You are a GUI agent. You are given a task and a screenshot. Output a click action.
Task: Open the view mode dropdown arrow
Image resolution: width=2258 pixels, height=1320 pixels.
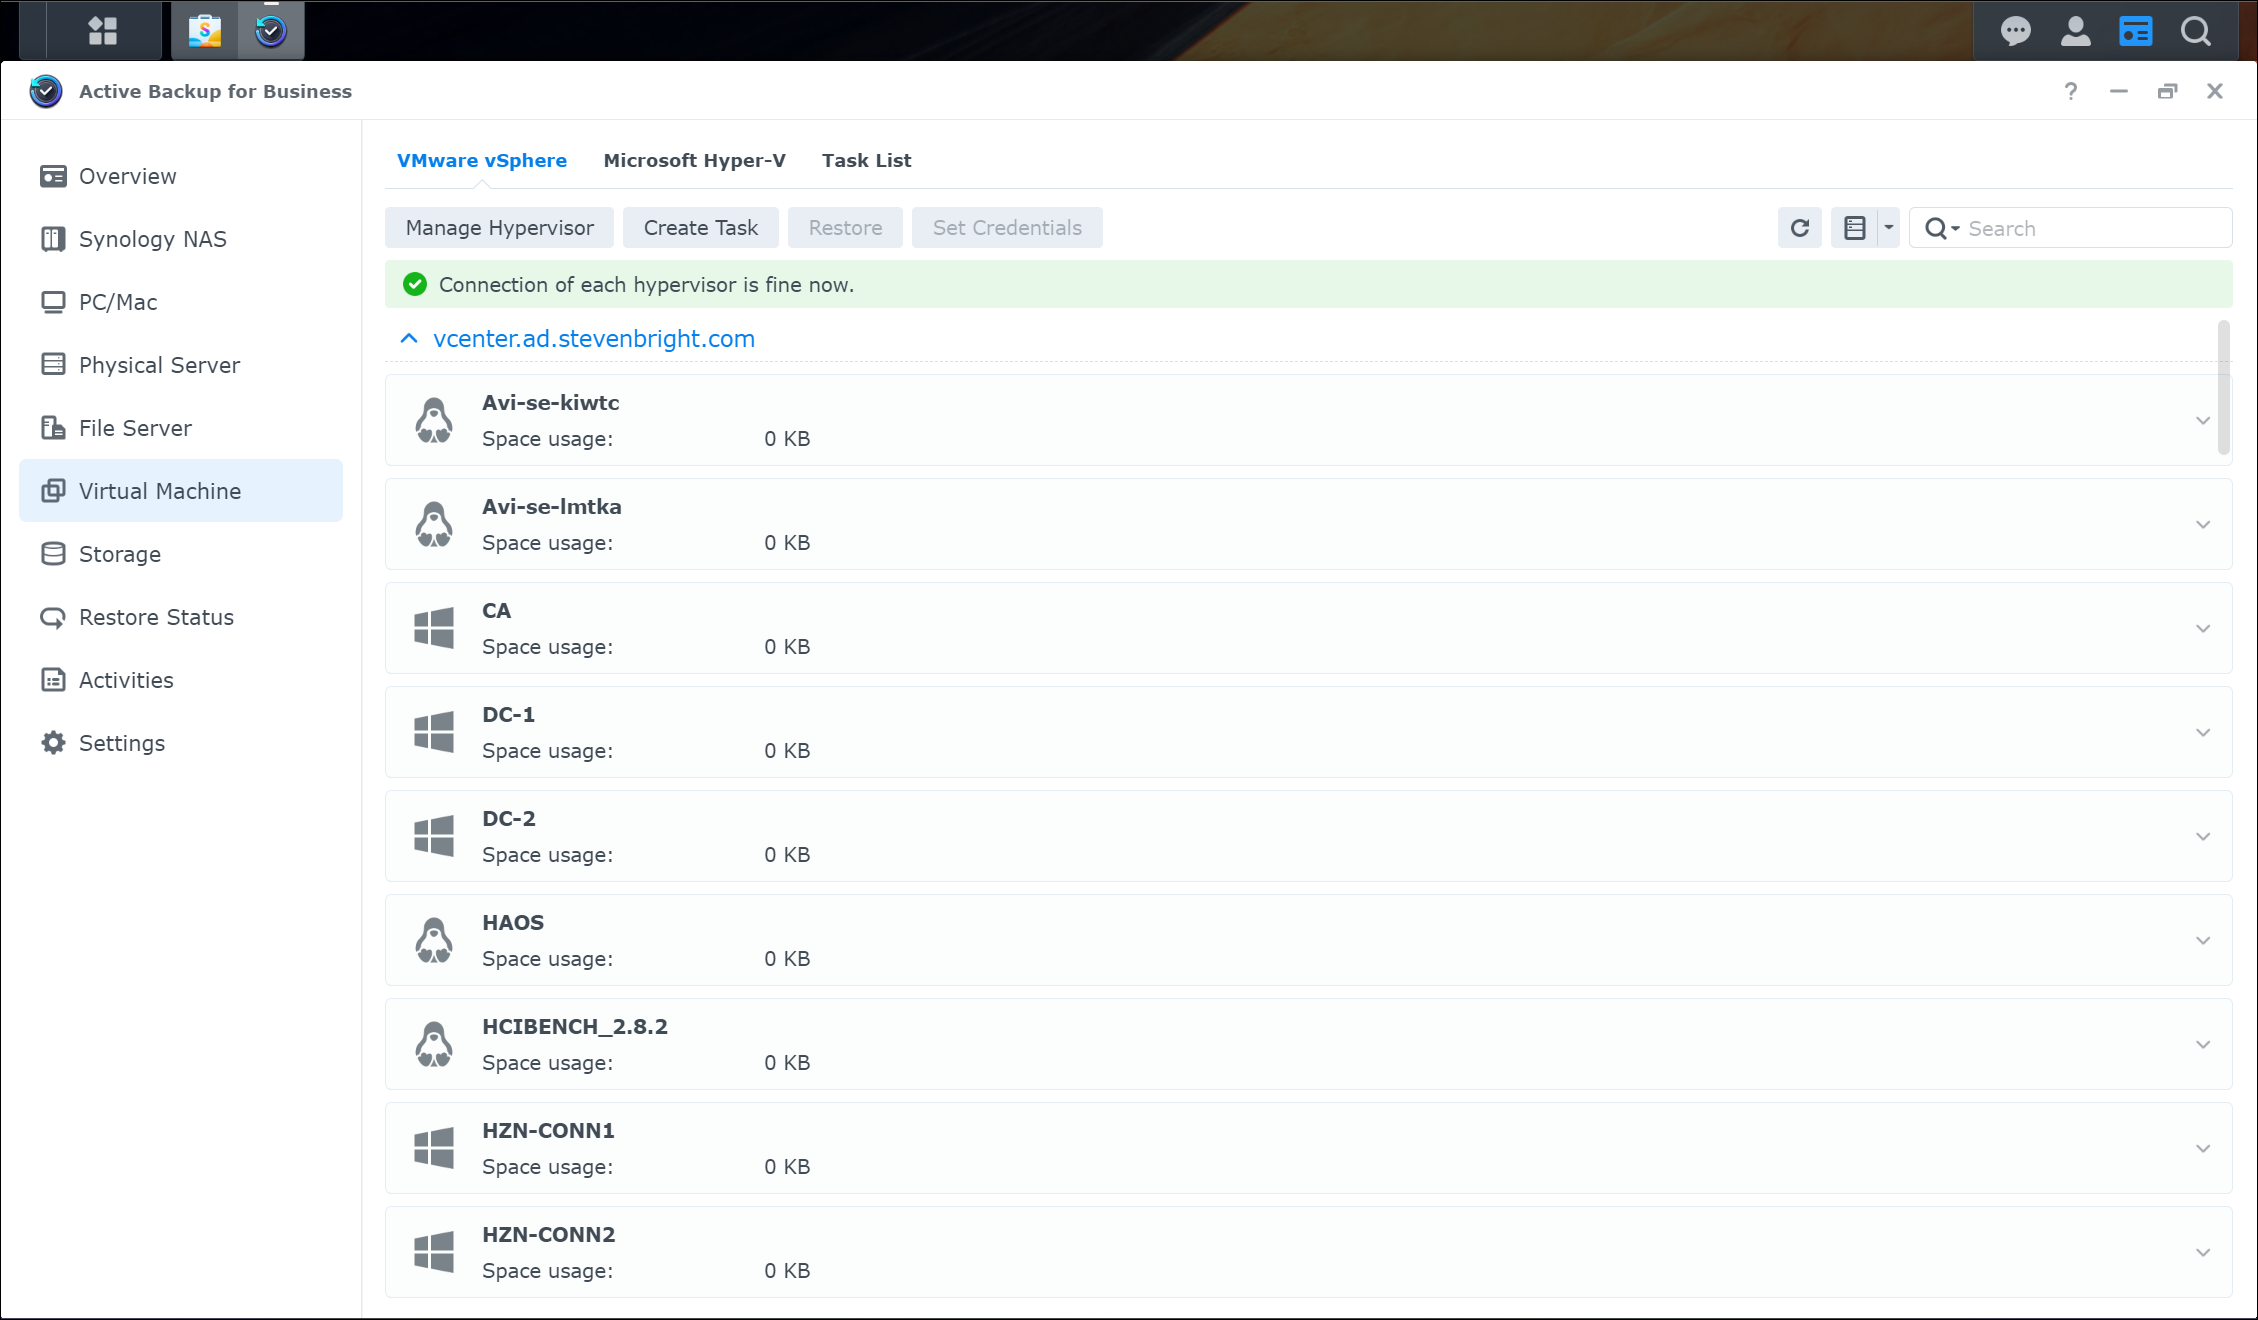tap(1888, 228)
